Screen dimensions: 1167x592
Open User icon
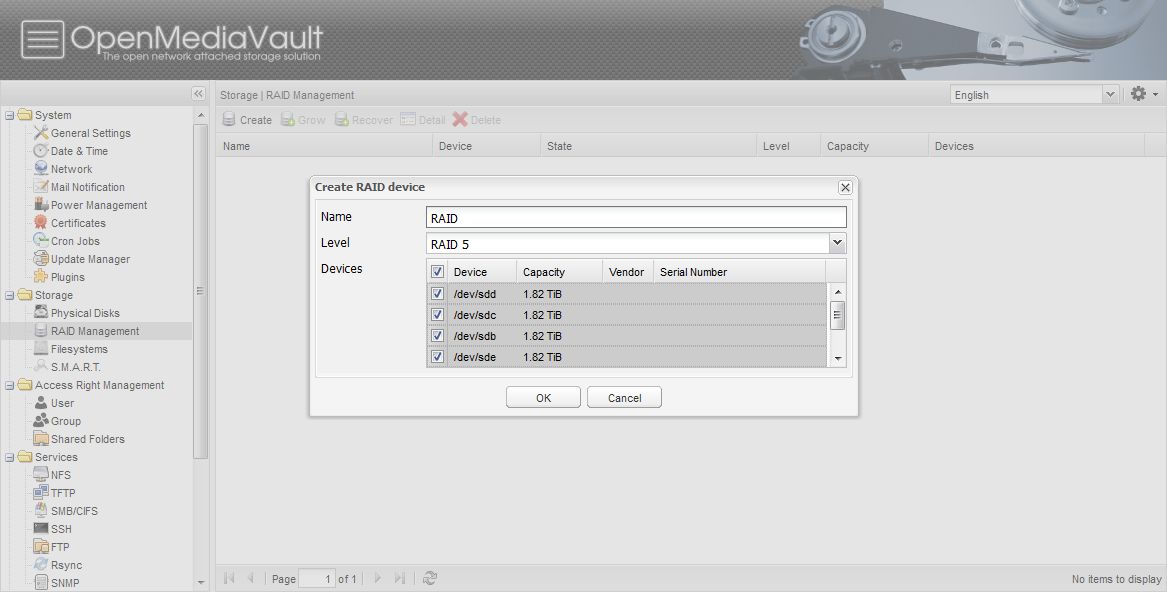[x=41, y=403]
